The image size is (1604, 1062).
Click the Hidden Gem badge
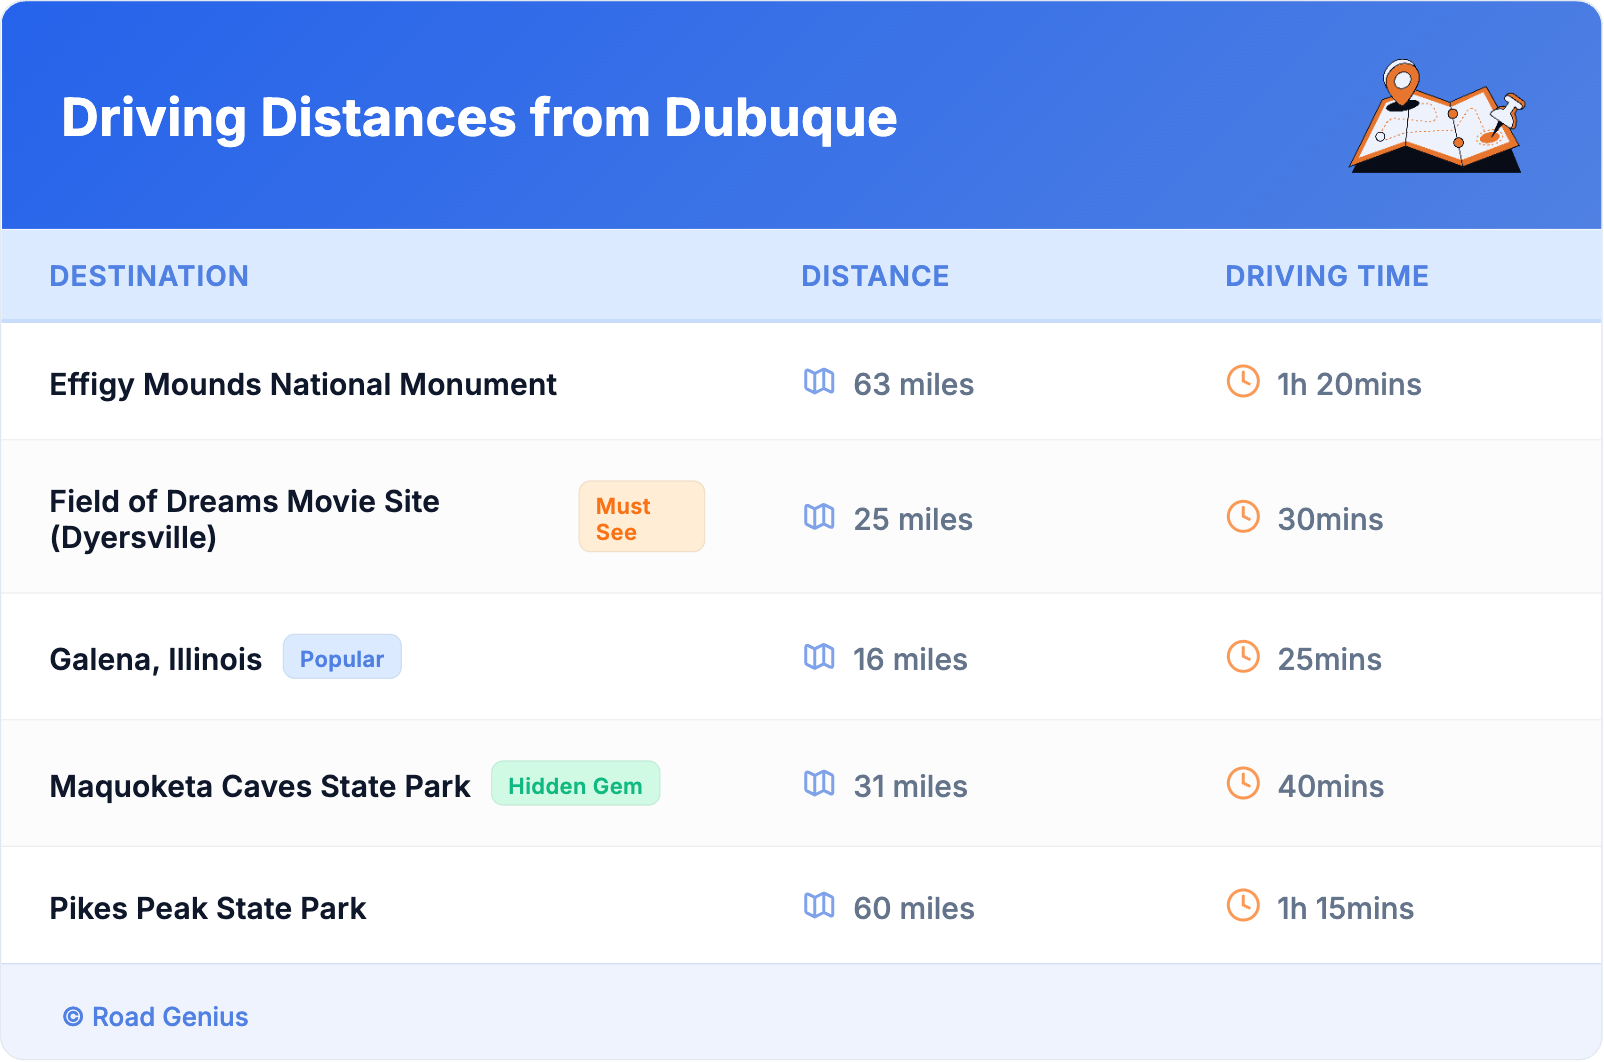pyautogui.click(x=575, y=784)
